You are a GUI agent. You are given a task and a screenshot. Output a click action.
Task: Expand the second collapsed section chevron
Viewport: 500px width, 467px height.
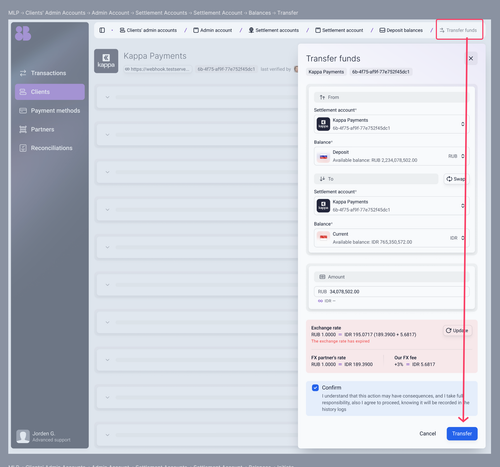click(x=107, y=135)
